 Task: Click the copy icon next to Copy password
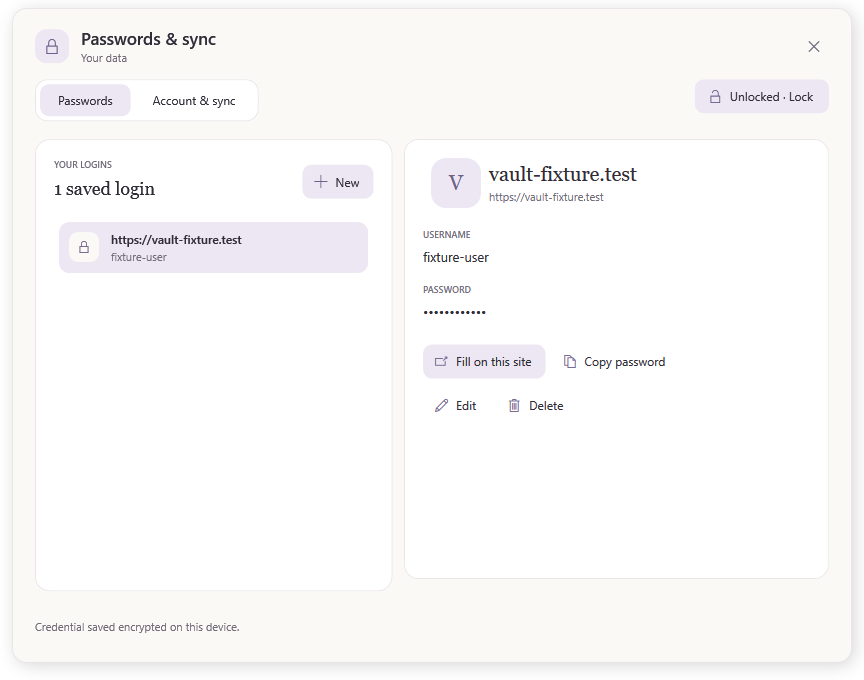click(x=570, y=361)
